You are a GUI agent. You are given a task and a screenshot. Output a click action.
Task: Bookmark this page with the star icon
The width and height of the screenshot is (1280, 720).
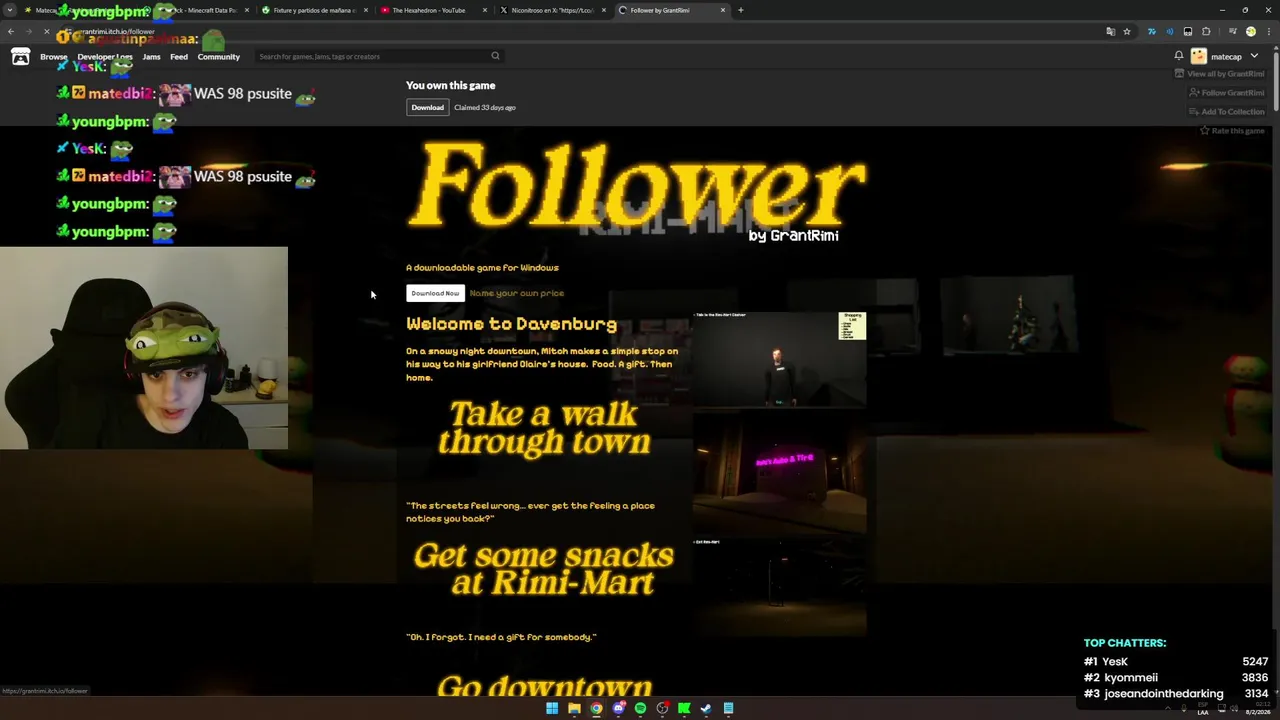[1127, 32]
